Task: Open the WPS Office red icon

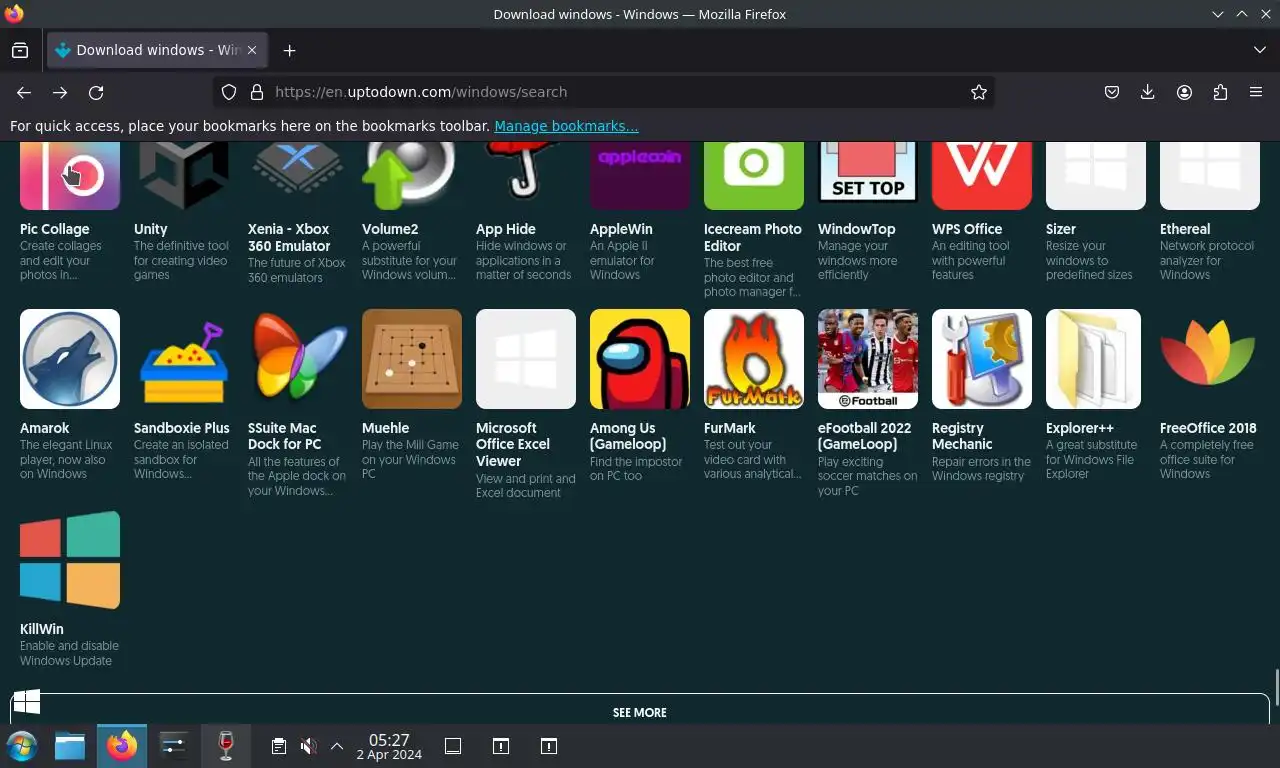Action: click(982, 176)
